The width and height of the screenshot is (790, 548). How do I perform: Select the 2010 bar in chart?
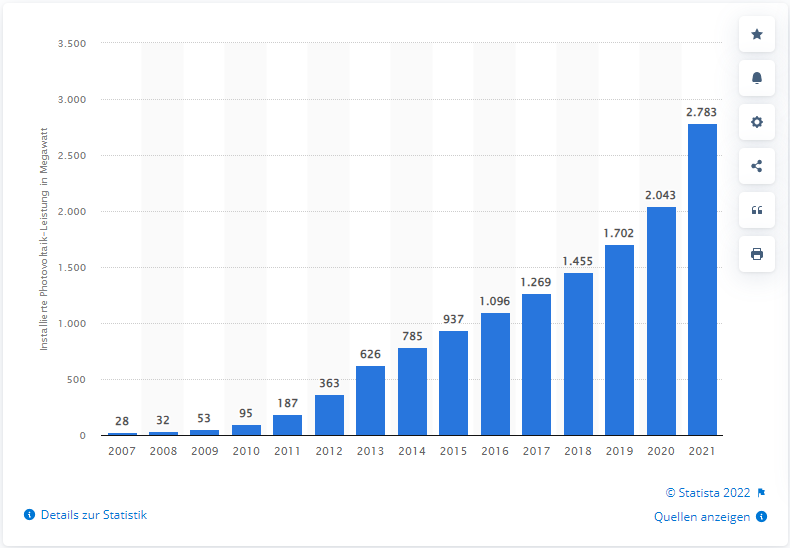(x=246, y=430)
